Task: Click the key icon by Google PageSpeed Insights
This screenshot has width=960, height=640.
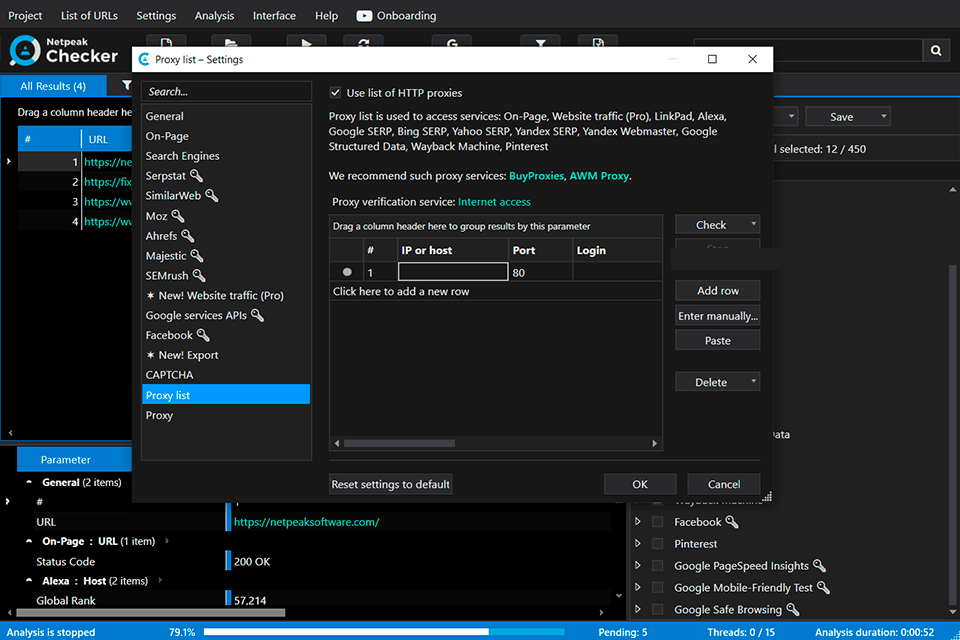Action: (x=819, y=566)
